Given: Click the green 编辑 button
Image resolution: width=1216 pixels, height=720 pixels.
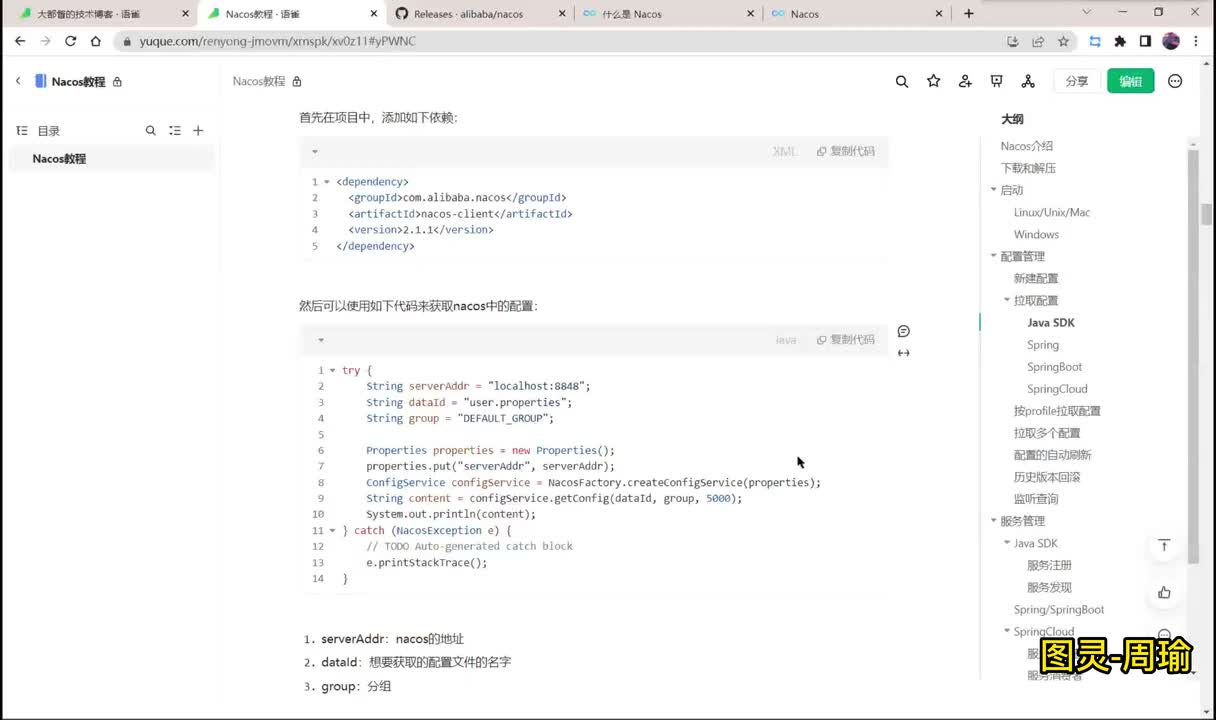Looking at the screenshot, I should pos(1130,82).
